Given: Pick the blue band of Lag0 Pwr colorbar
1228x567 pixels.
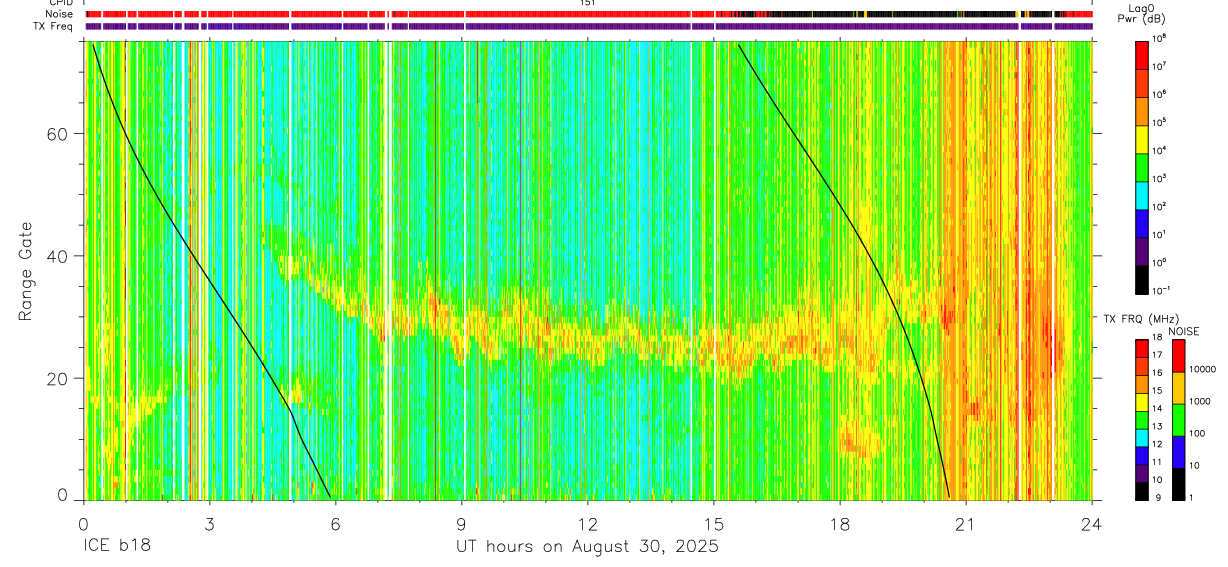Looking at the screenshot, I should pos(1141,222).
